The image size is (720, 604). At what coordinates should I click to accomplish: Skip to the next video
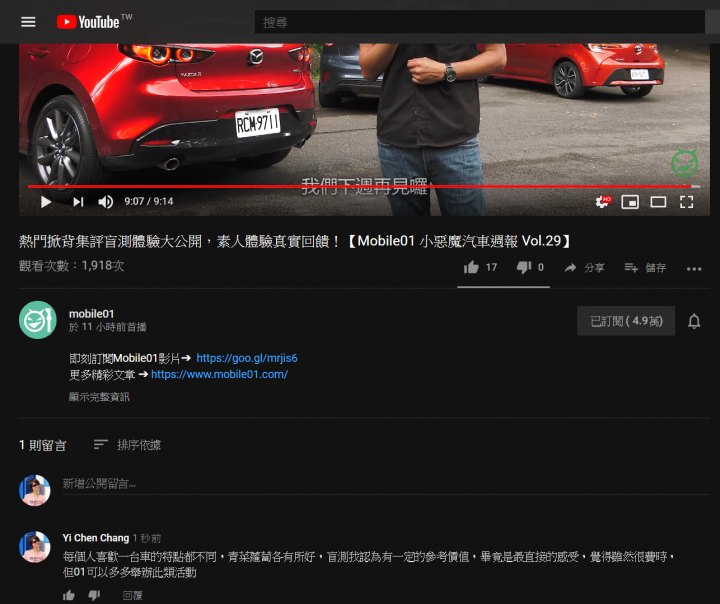78,202
